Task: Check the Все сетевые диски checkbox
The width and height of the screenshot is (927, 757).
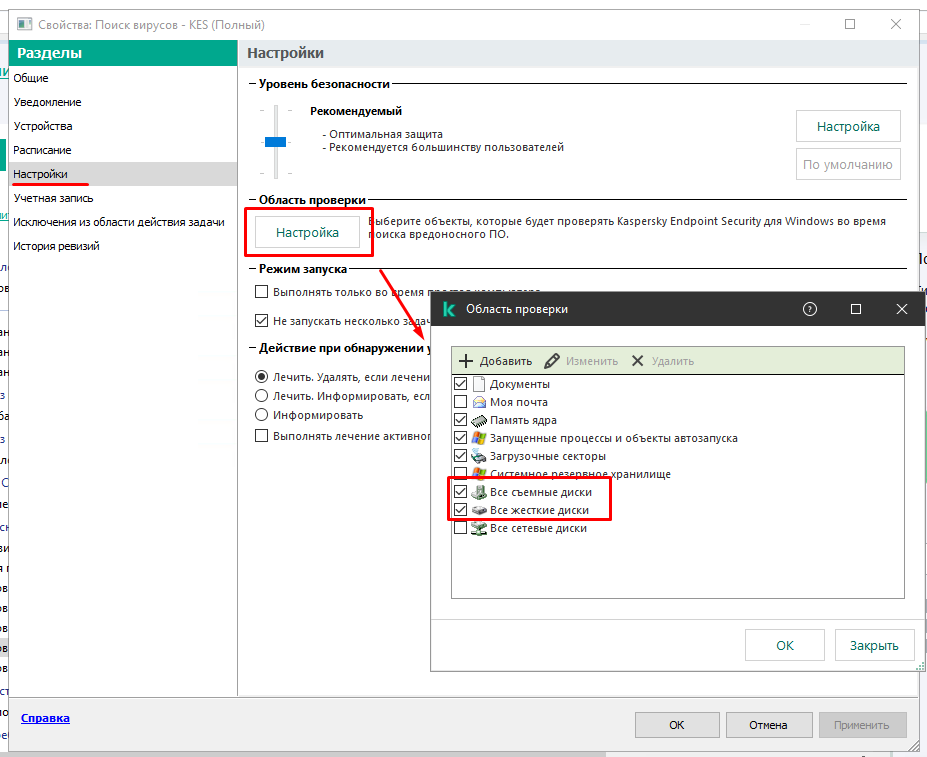Action: (461, 528)
